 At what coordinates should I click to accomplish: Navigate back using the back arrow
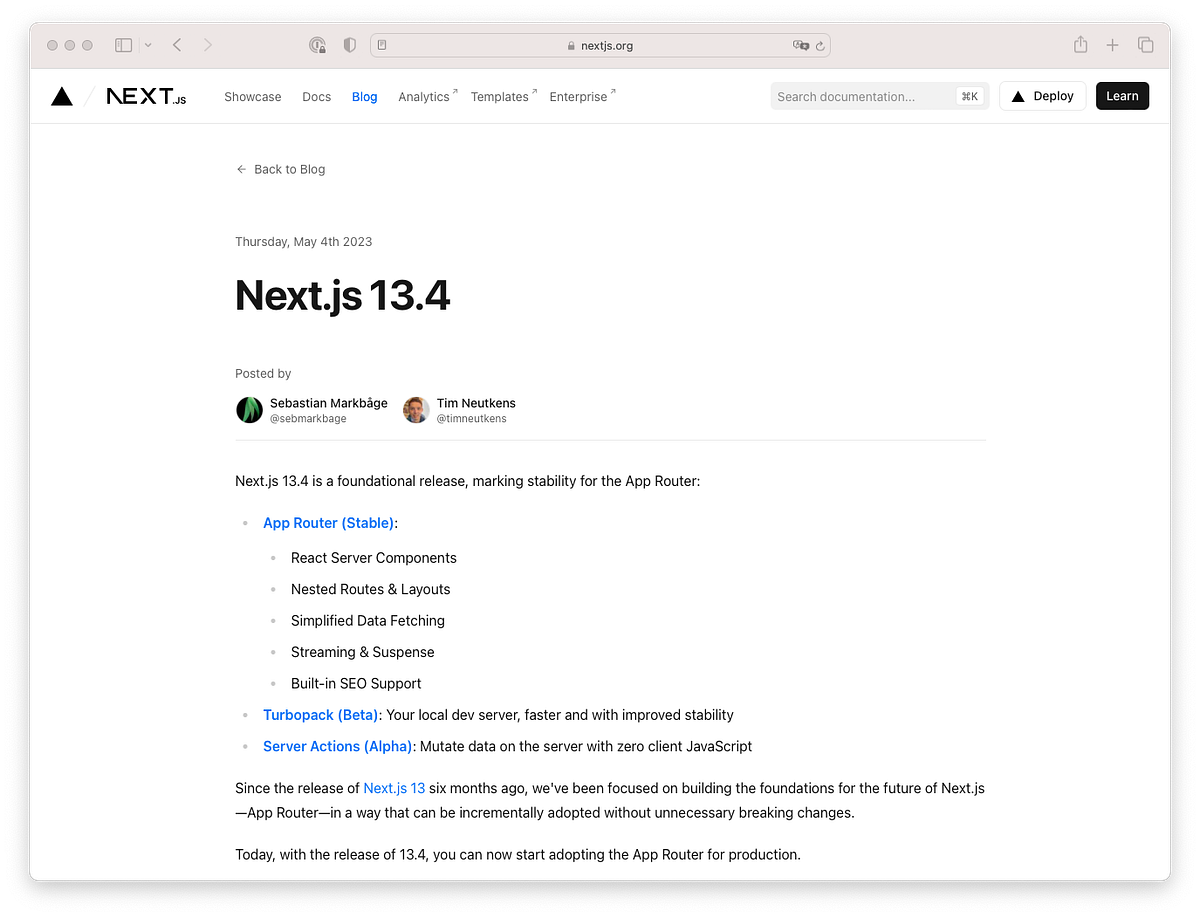pyautogui.click(x=176, y=45)
